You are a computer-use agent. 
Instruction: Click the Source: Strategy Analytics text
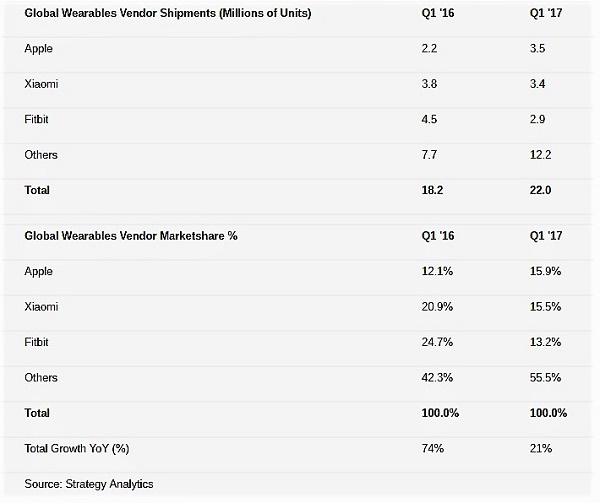[89, 484]
